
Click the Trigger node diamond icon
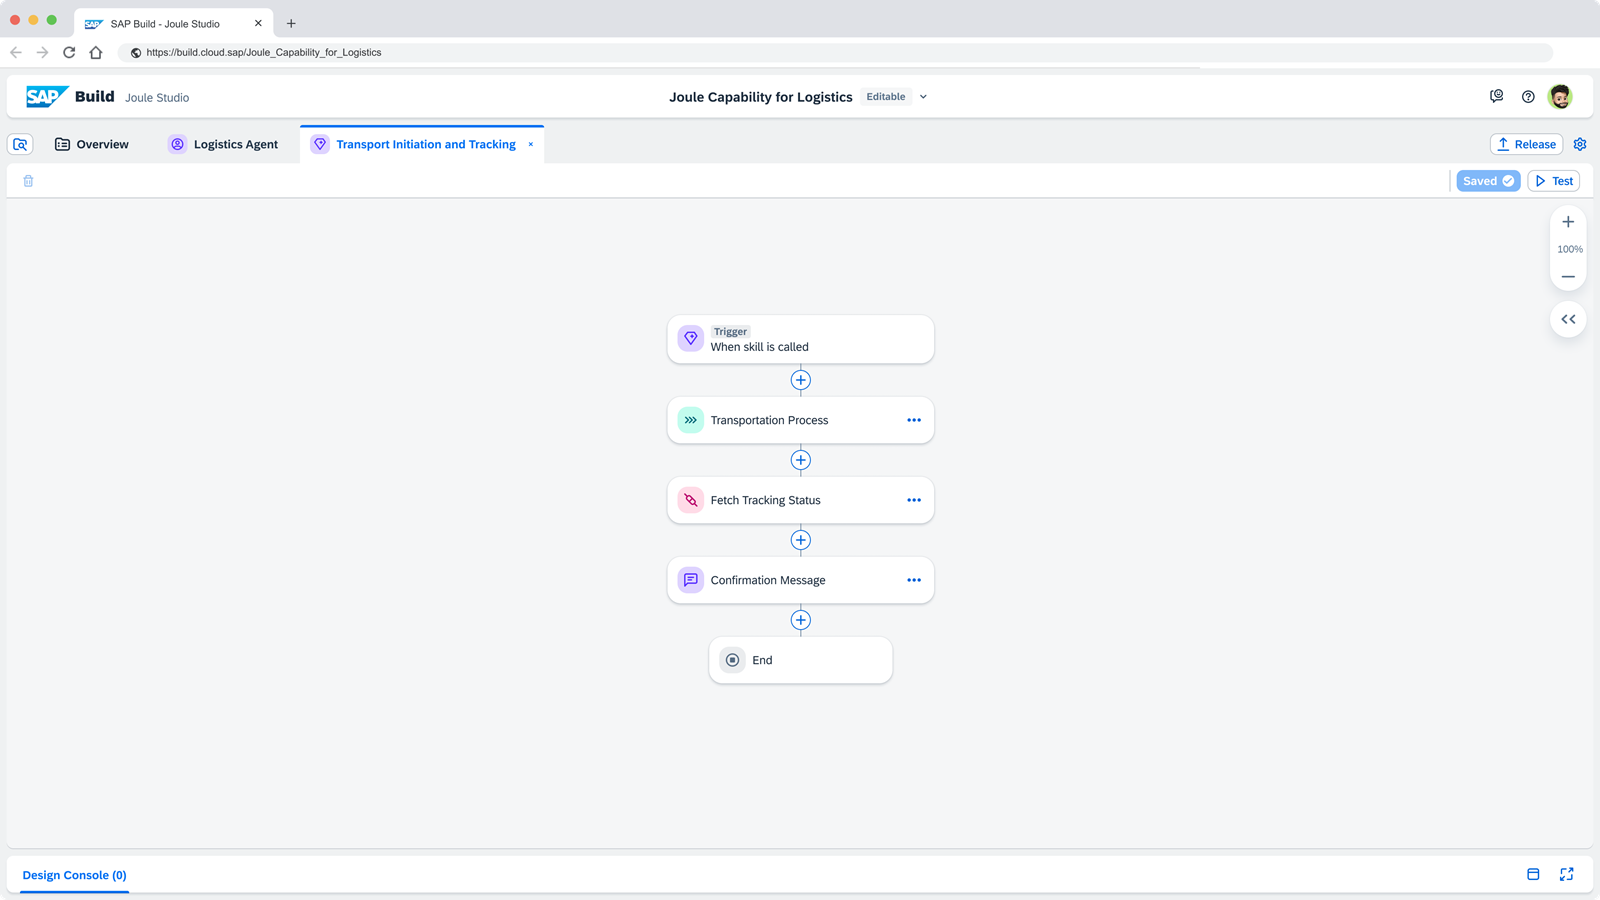[691, 339]
